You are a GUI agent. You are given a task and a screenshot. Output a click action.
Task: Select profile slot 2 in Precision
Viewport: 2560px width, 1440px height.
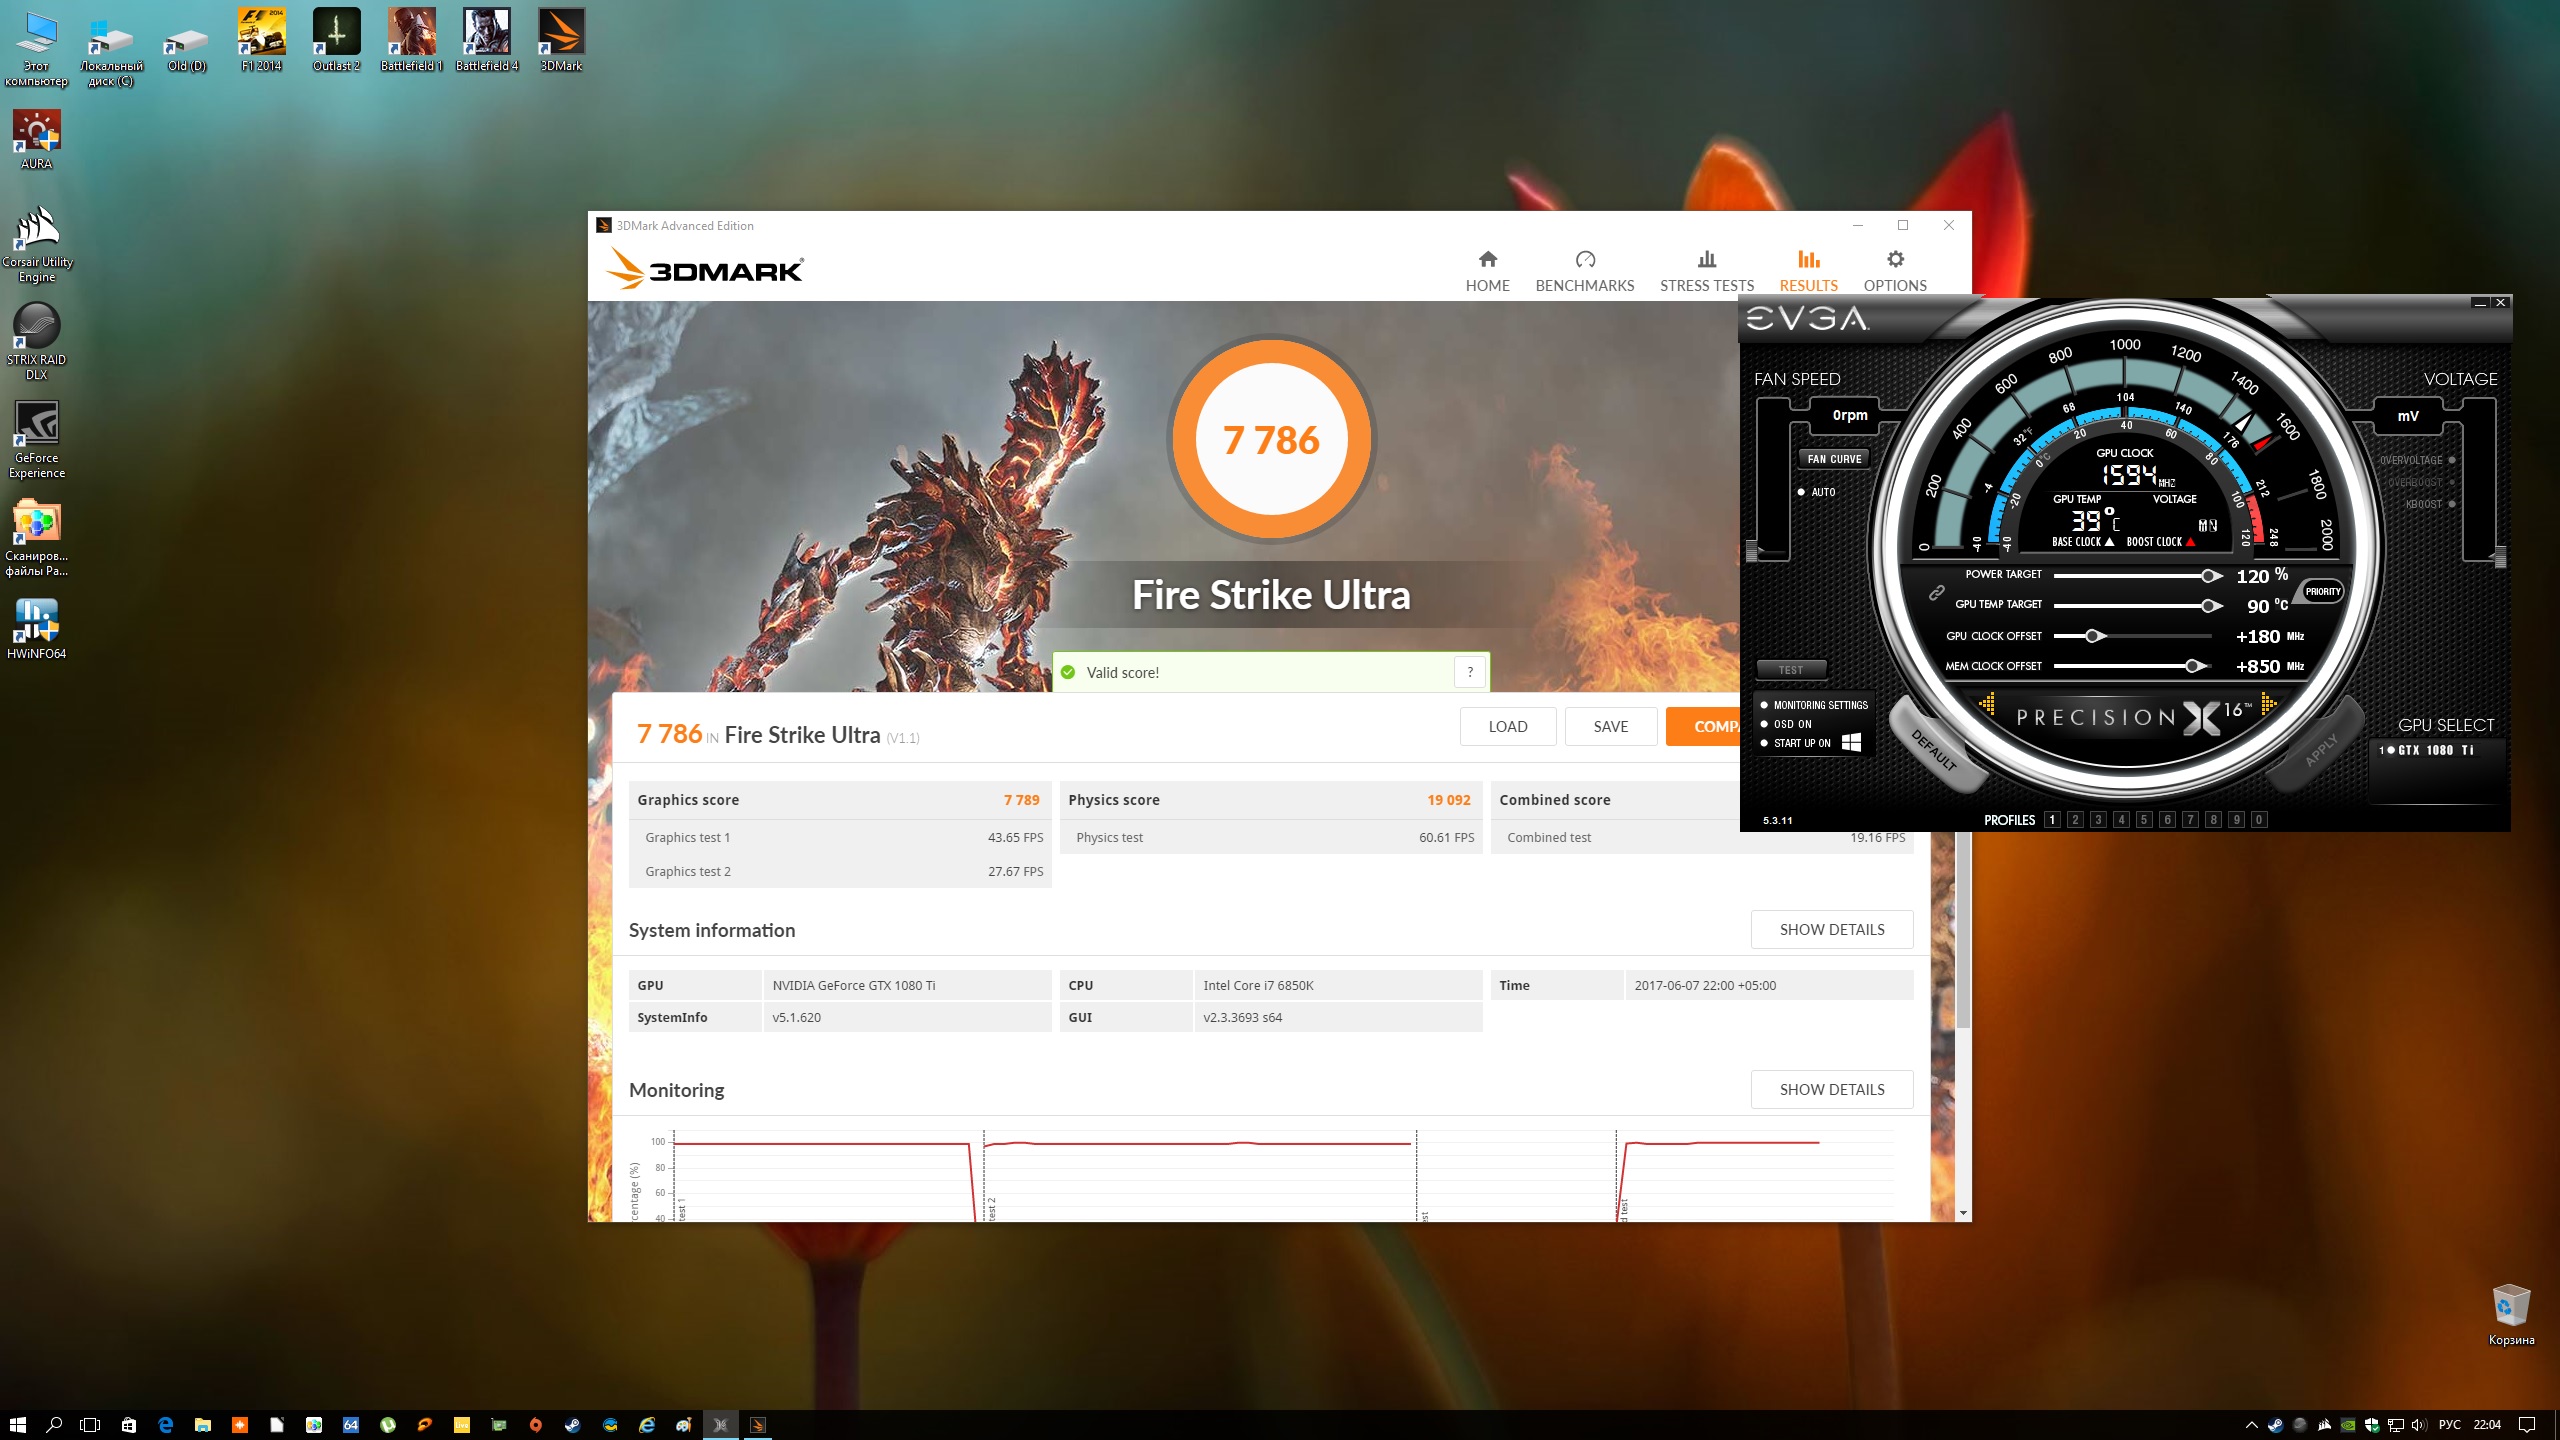pyautogui.click(x=2075, y=820)
